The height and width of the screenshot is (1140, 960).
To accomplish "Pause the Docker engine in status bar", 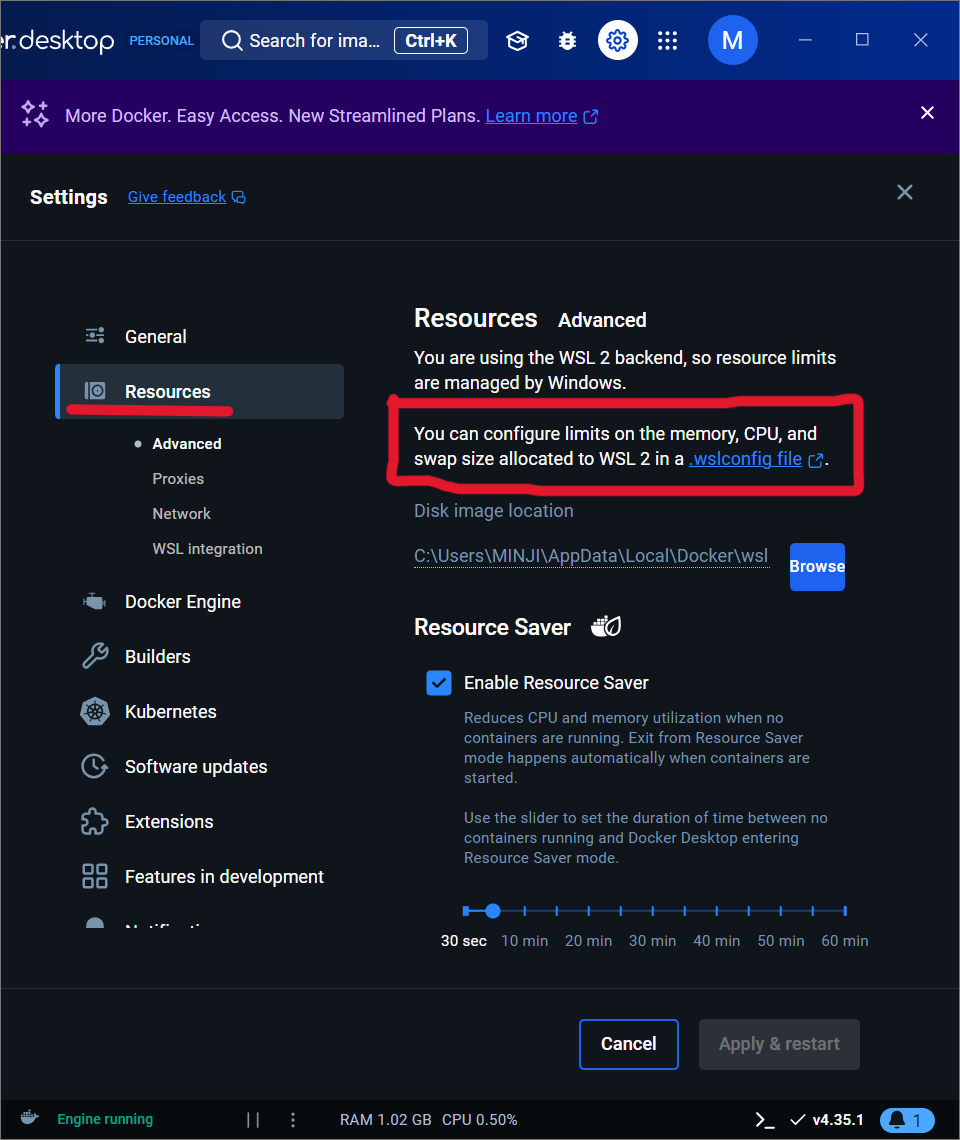I will (x=253, y=1120).
